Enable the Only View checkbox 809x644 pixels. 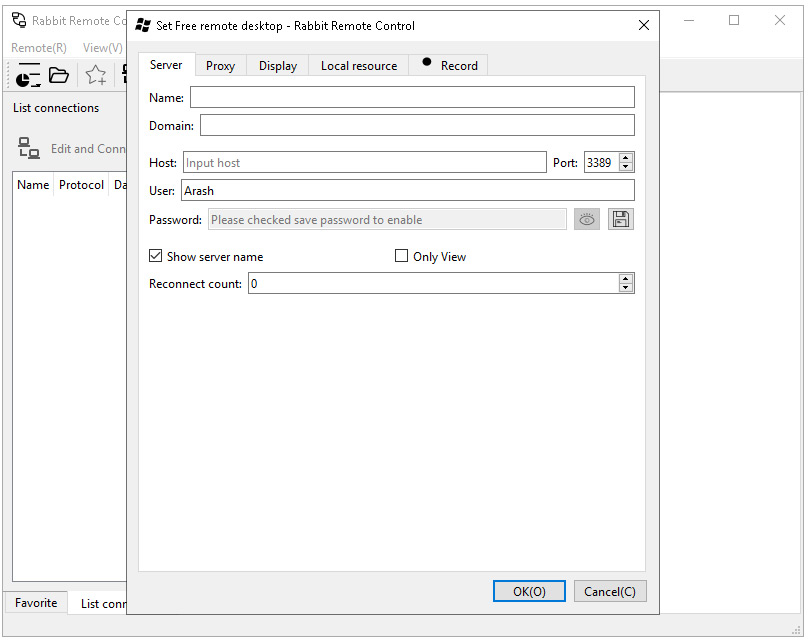401,256
